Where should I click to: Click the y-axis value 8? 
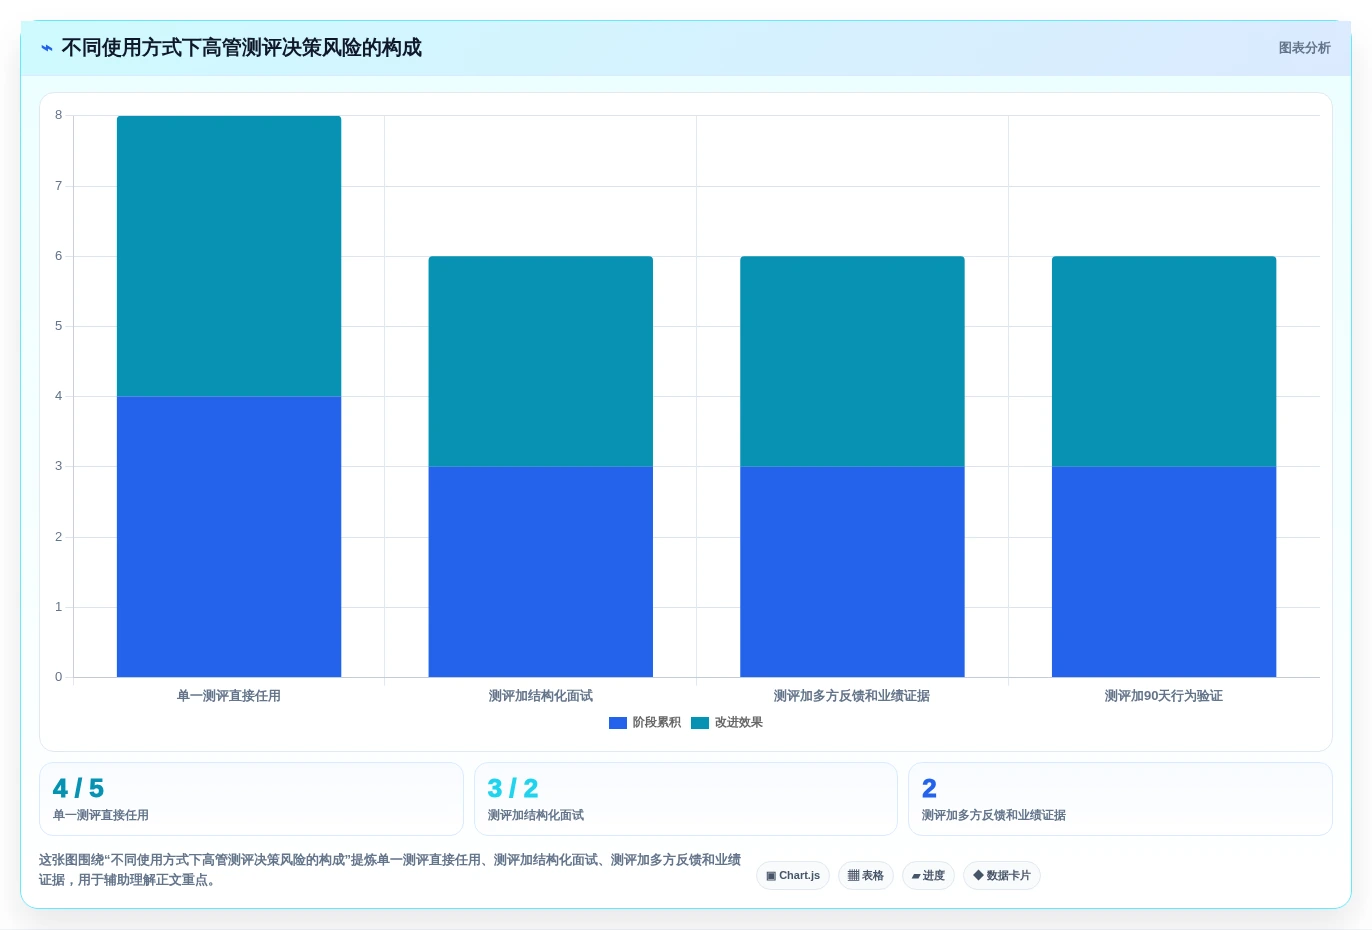coord(59,115)
